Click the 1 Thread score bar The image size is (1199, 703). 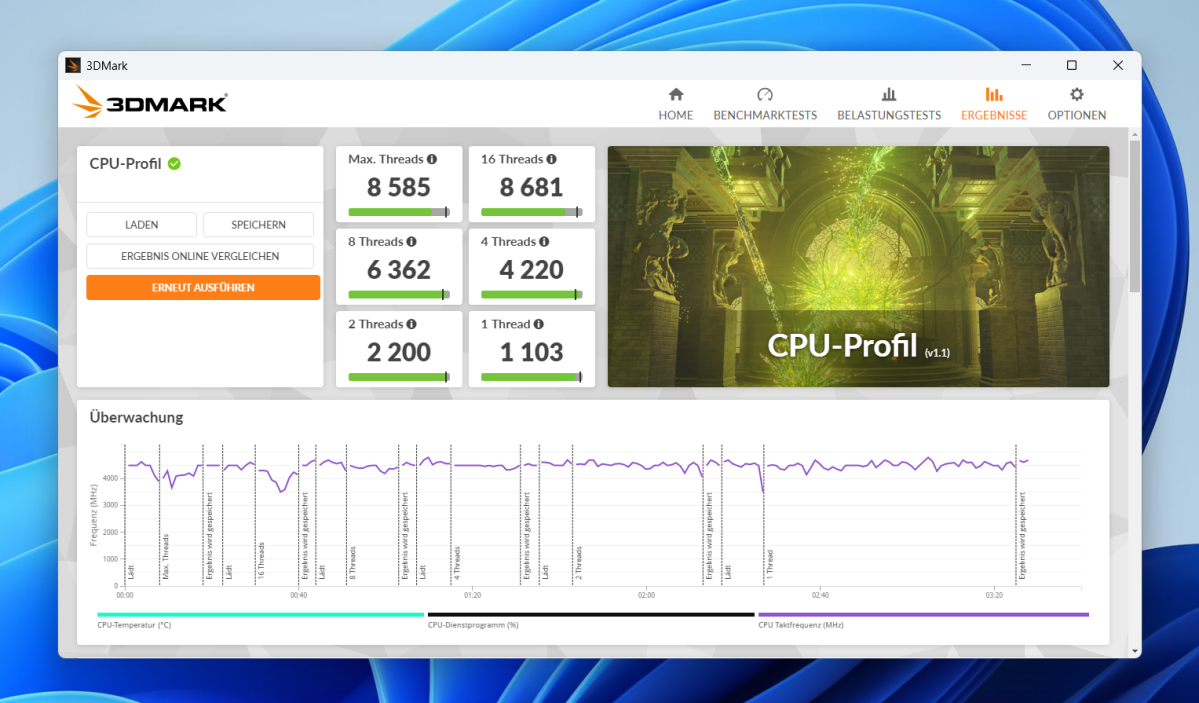pyautogui.click(x=531, y=376)
